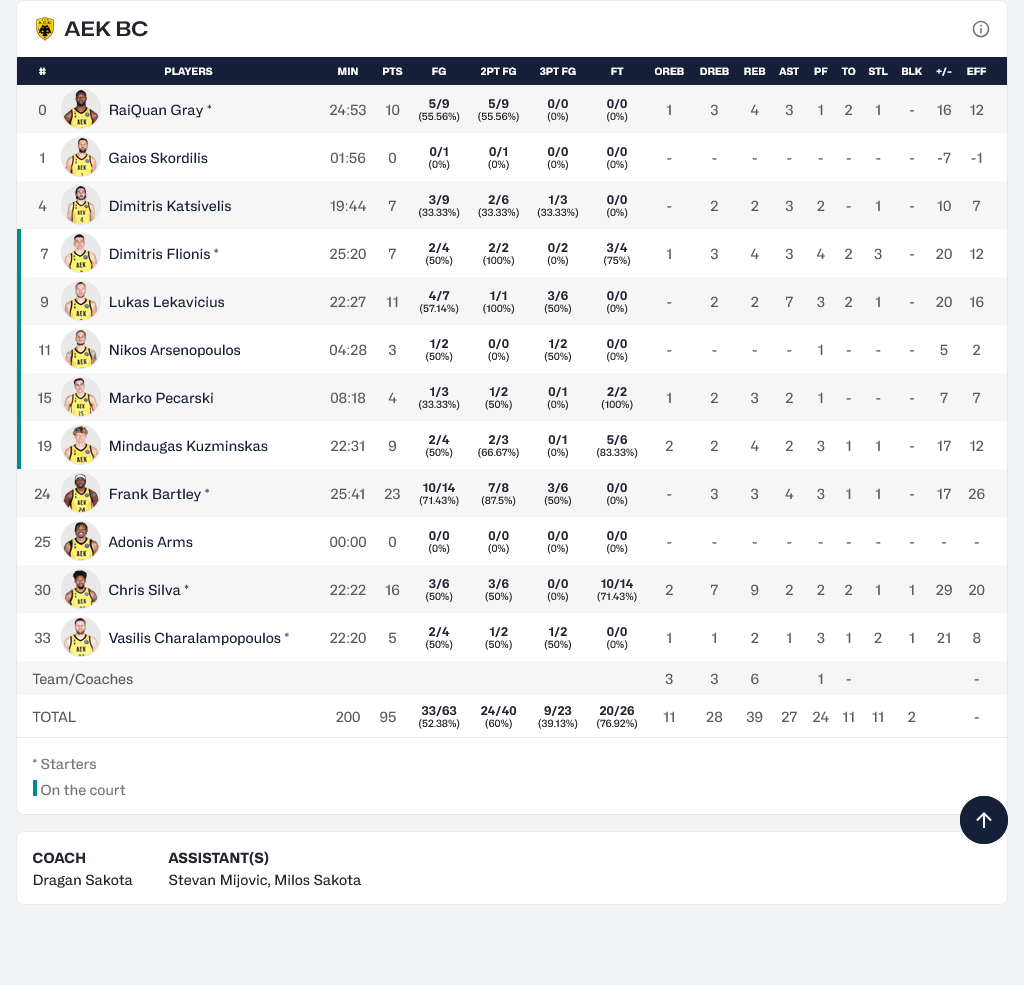
Task: Sort by the +/- column header
Action: (943, 71)
